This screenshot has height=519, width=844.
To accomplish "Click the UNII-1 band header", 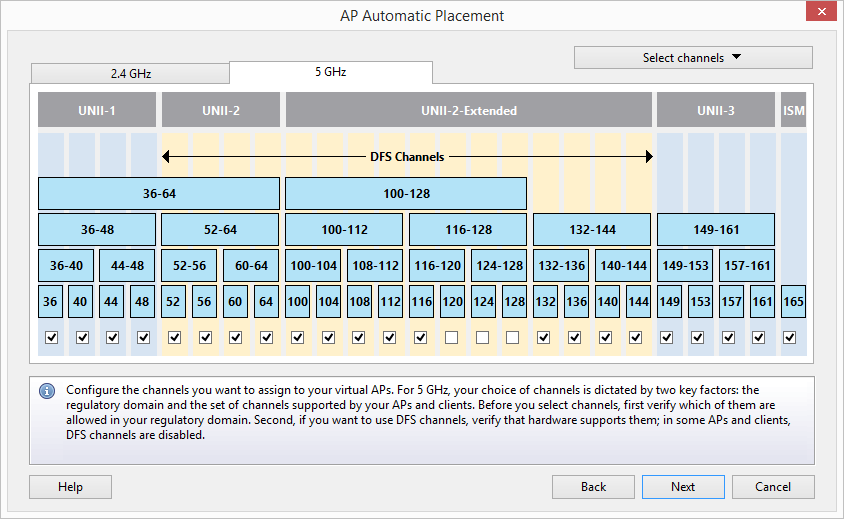I will 97,110.
